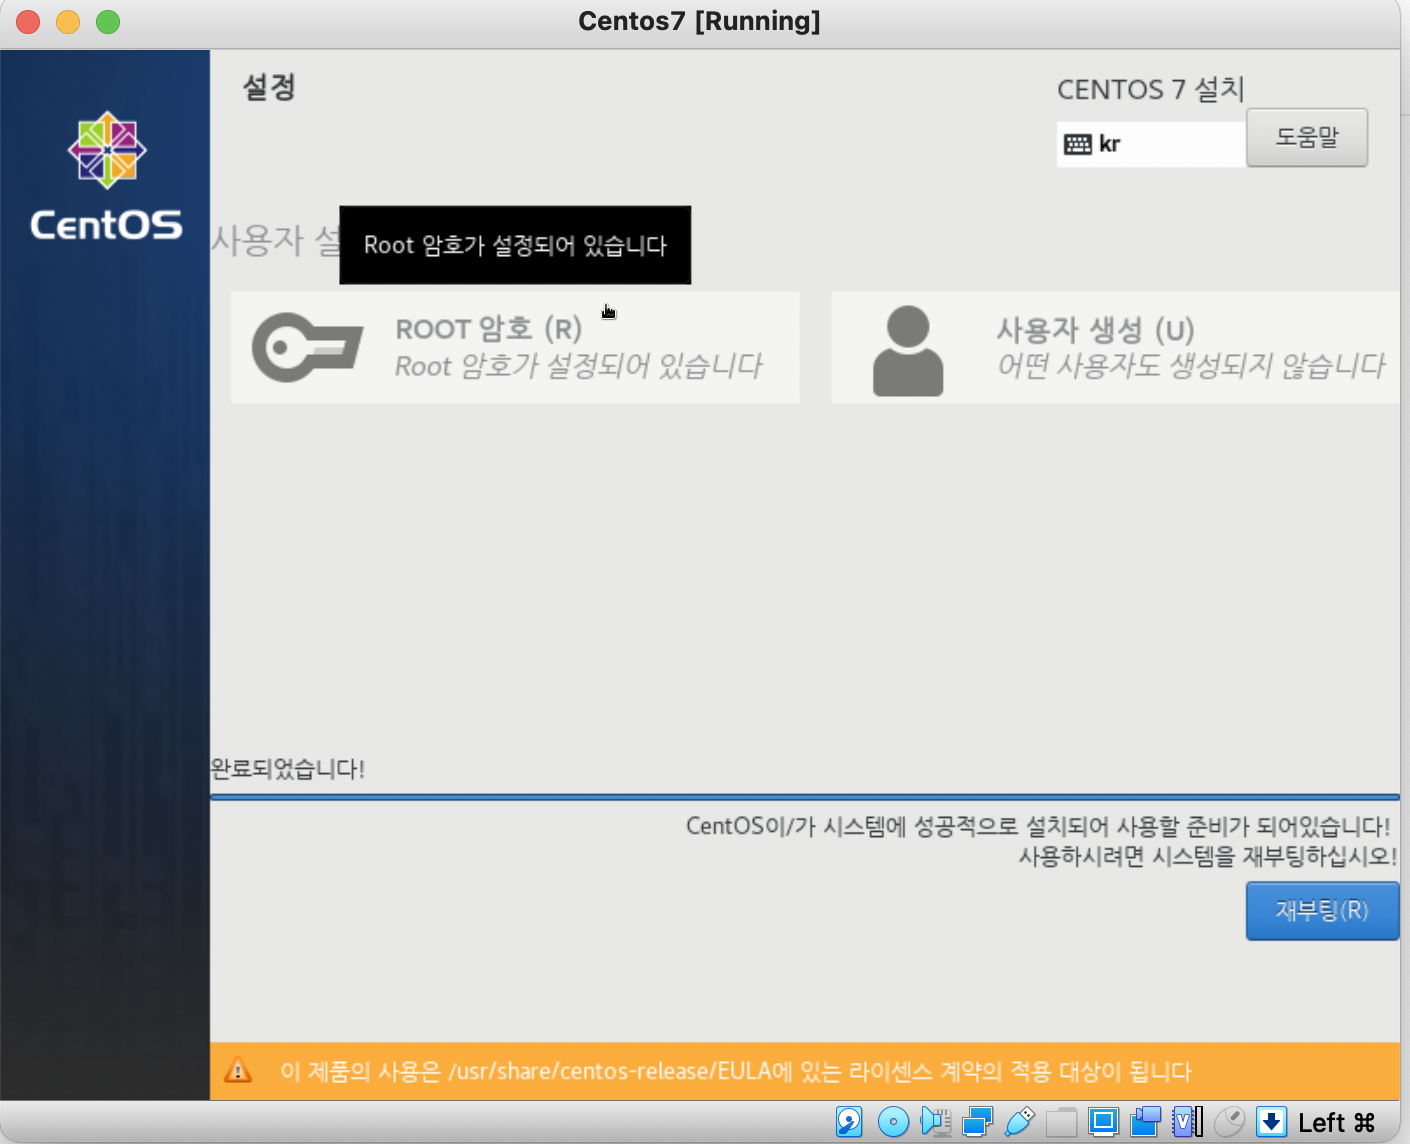Click 'Root 암호가 설정되어 있습니다' status under ROOT 암호
Image resolution: width=1410 pixels, height=1144 pixels.
(x=579, y=366)
